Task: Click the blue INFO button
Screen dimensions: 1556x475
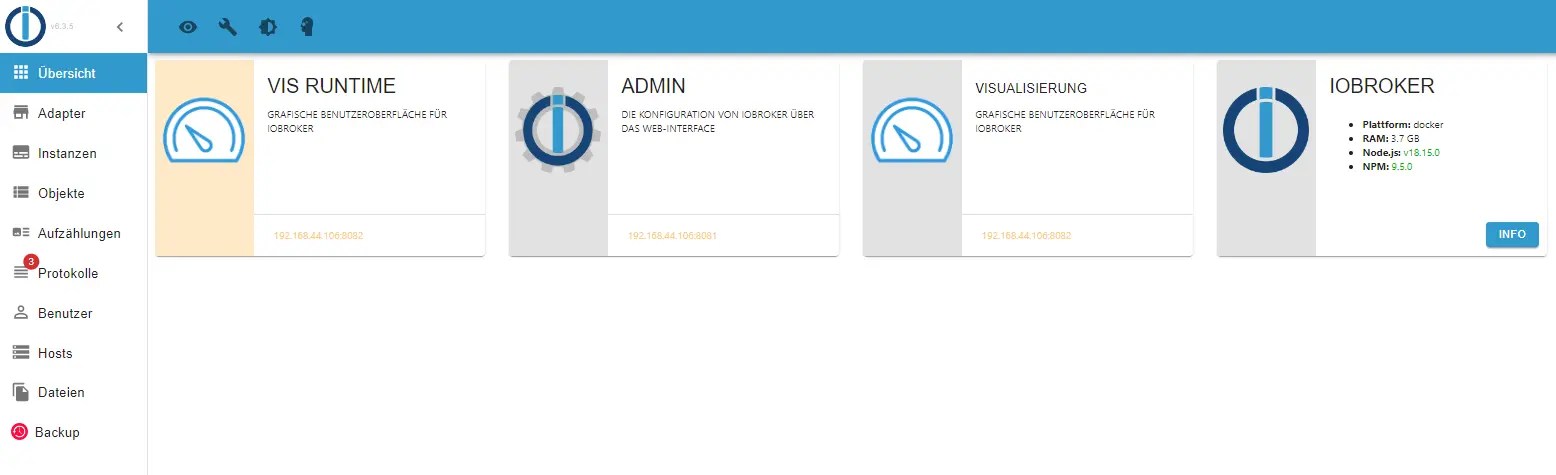Action: (1512, 234)
